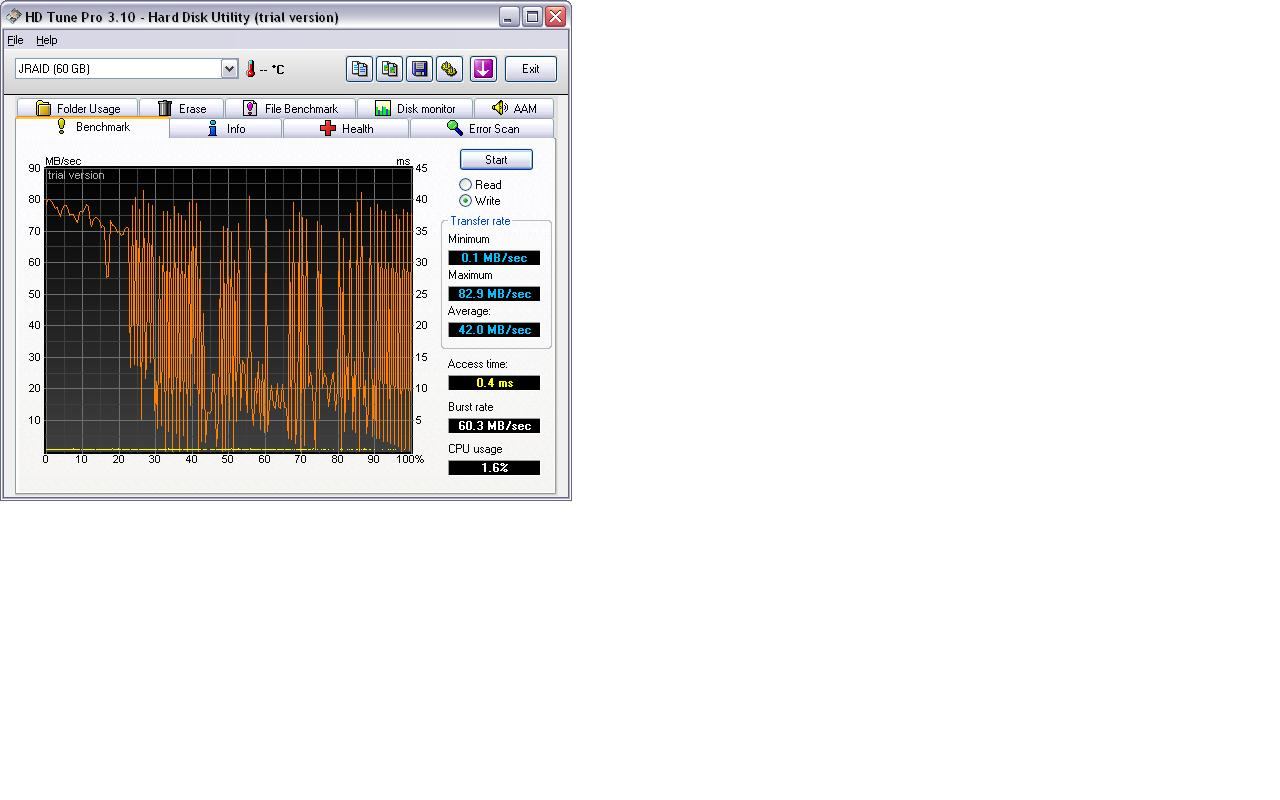Click the CPU usage 1.6% value

click(494, 468)
